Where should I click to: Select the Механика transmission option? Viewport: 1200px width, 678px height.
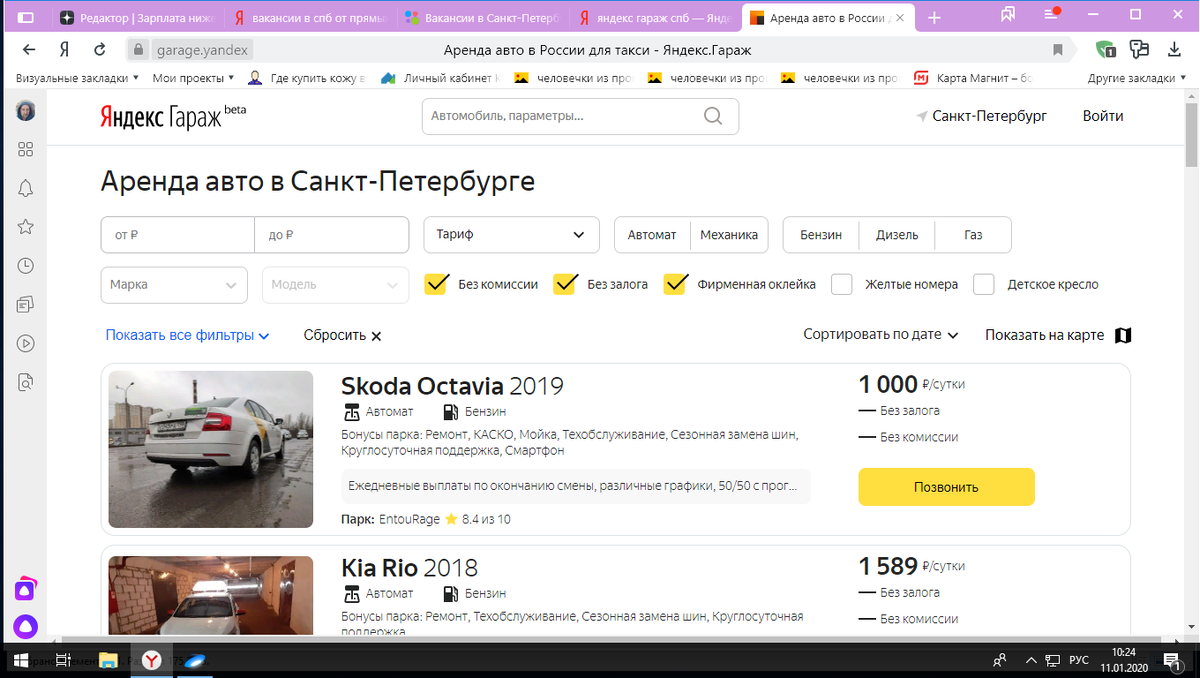[x=729, y=234]
